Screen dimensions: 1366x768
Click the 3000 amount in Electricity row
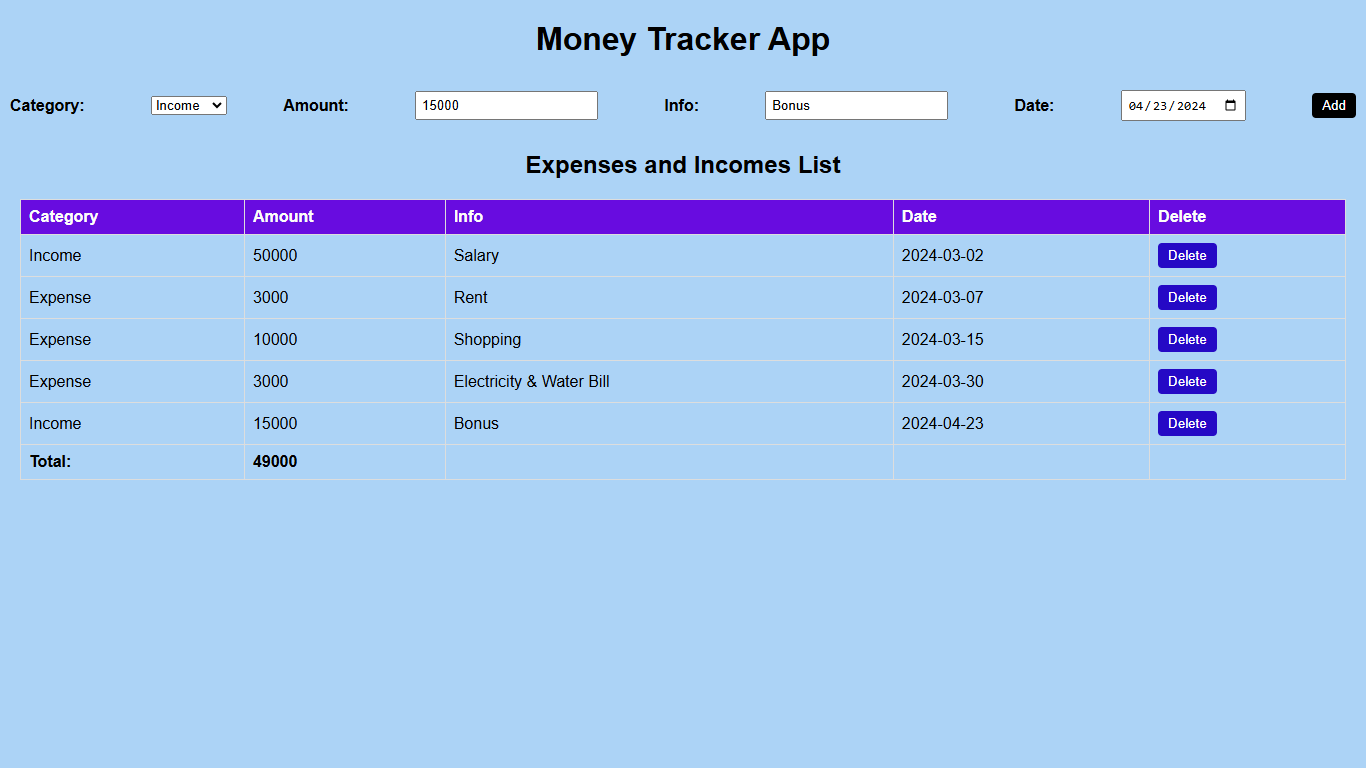point(345,382)
